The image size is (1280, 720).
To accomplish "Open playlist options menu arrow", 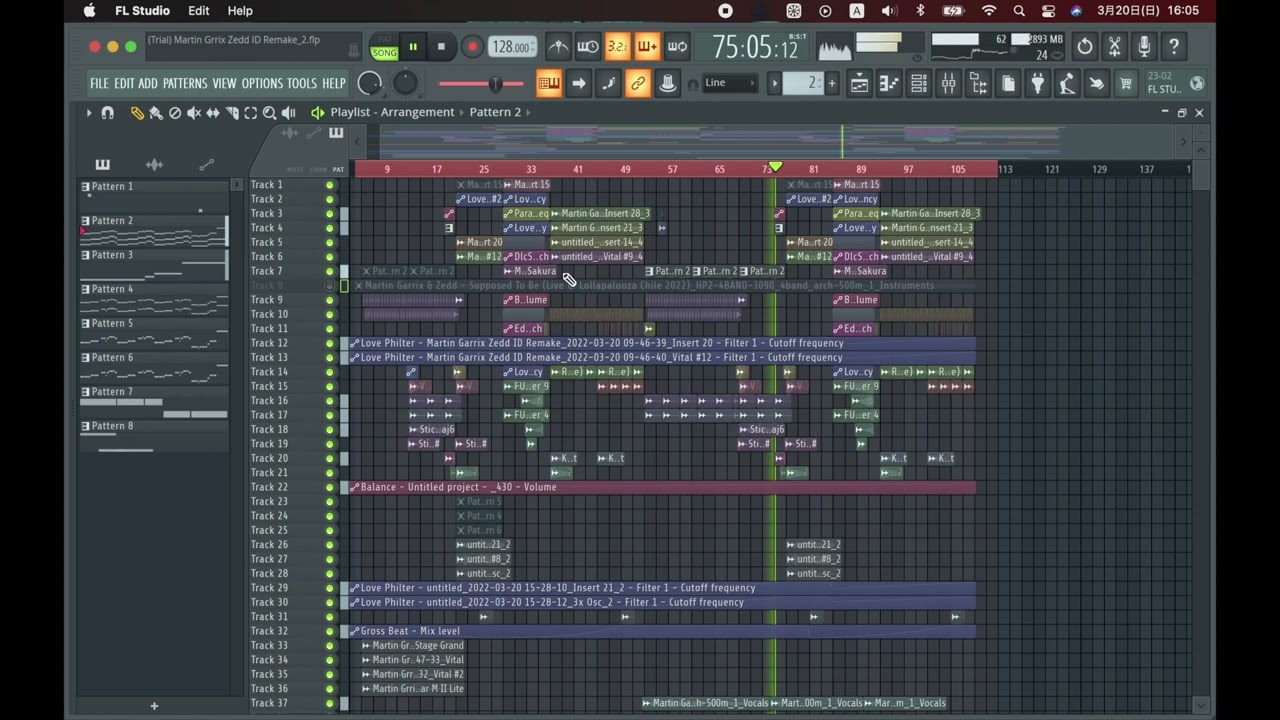I will click(x=88, y=113).
